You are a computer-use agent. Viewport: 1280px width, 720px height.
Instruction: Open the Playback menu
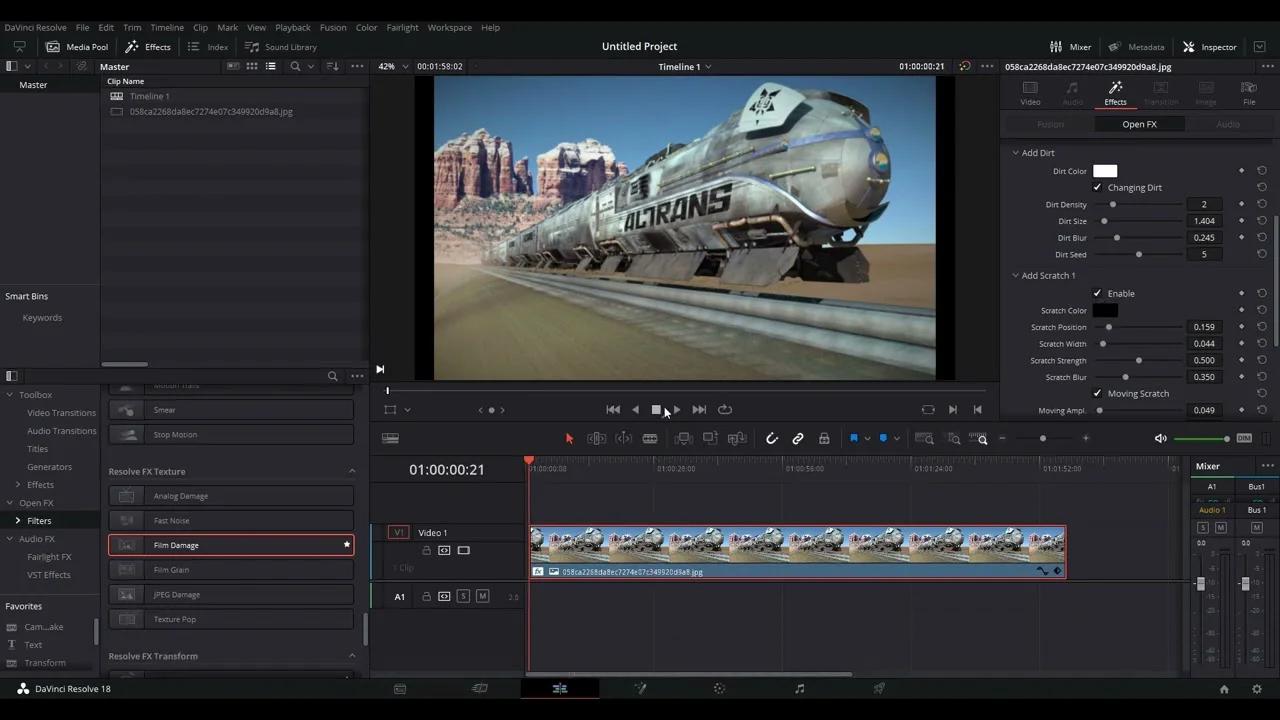(292, 27)
